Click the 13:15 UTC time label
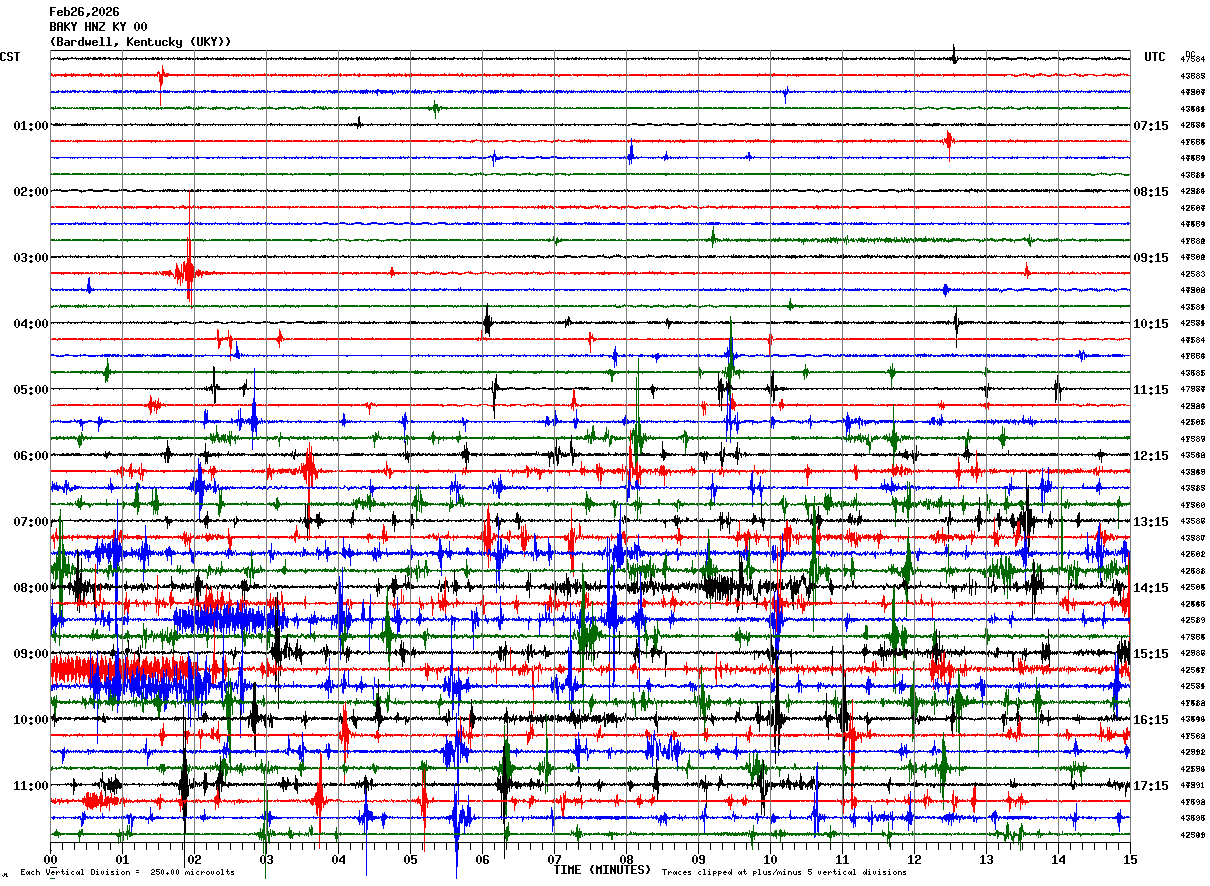Viewport: 1210px width, 886px height. 1151,522
